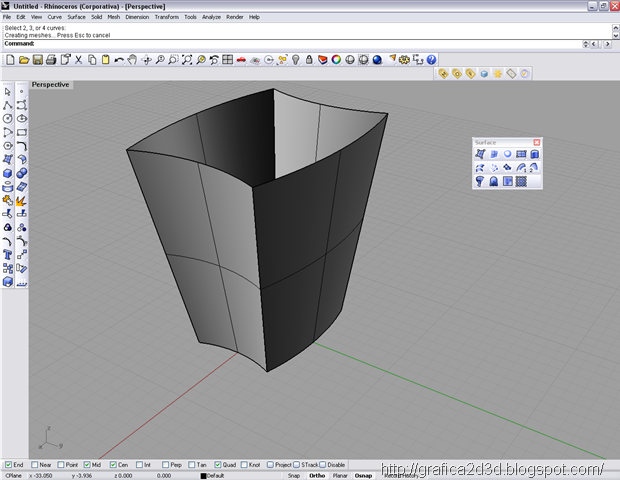Click the last icon in Surface palette bottom row
Screen dimensions: 620x480
[x=521, y=181]
